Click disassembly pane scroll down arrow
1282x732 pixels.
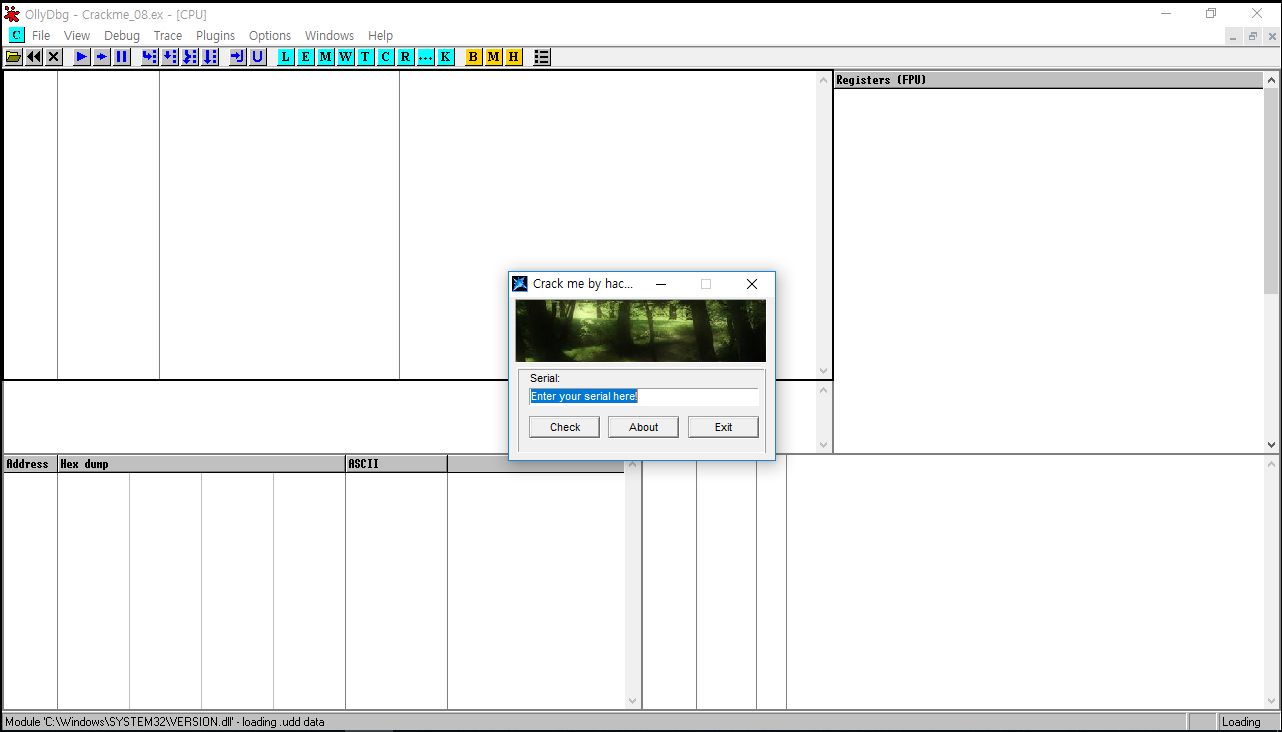(x=824, y=371)
